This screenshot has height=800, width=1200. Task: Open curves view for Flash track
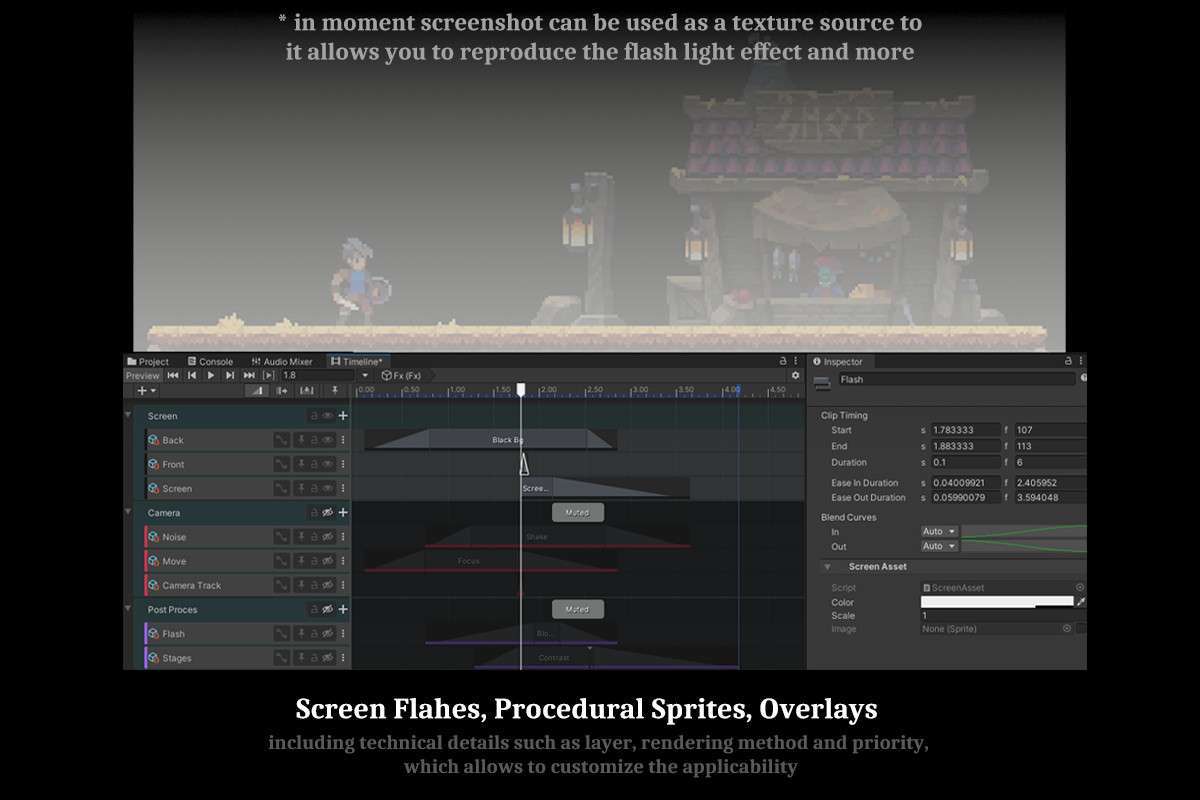click(282, 634)
